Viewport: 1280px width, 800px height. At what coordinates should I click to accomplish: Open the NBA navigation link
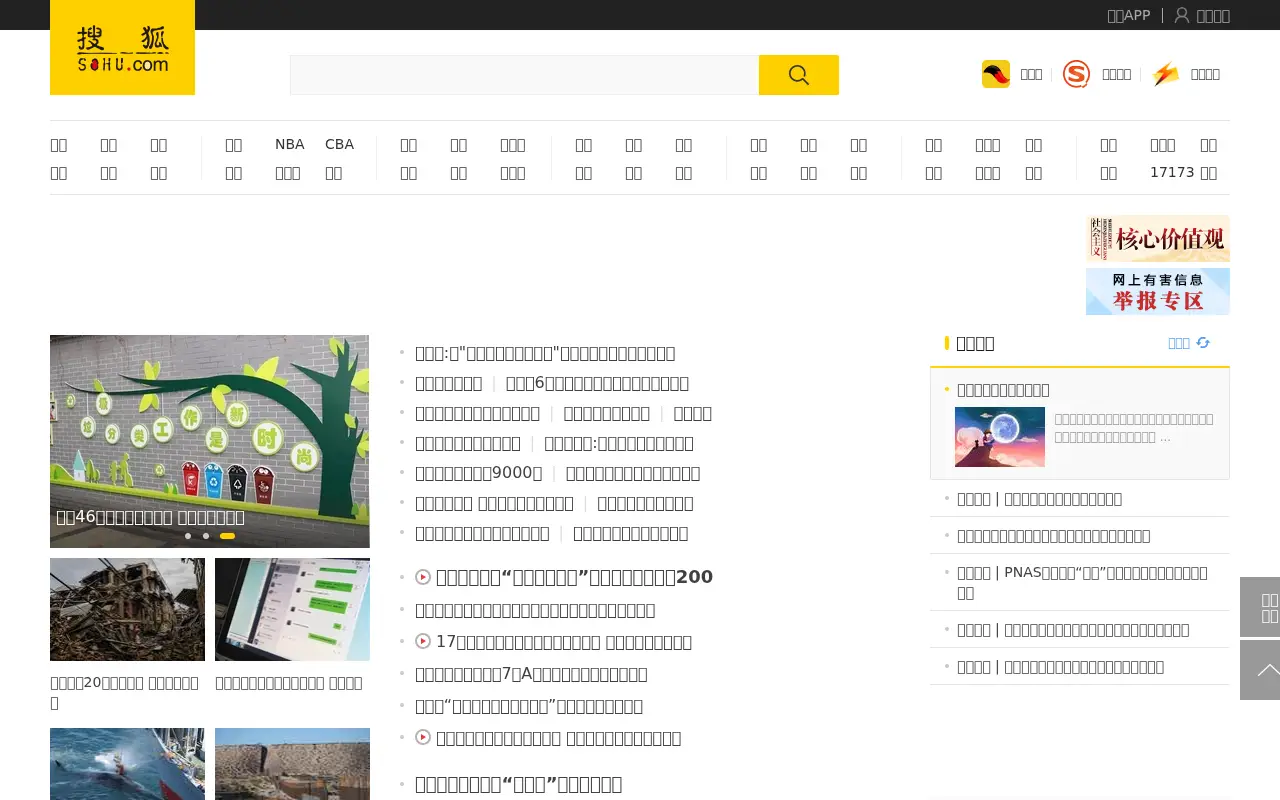click(289, 144)
